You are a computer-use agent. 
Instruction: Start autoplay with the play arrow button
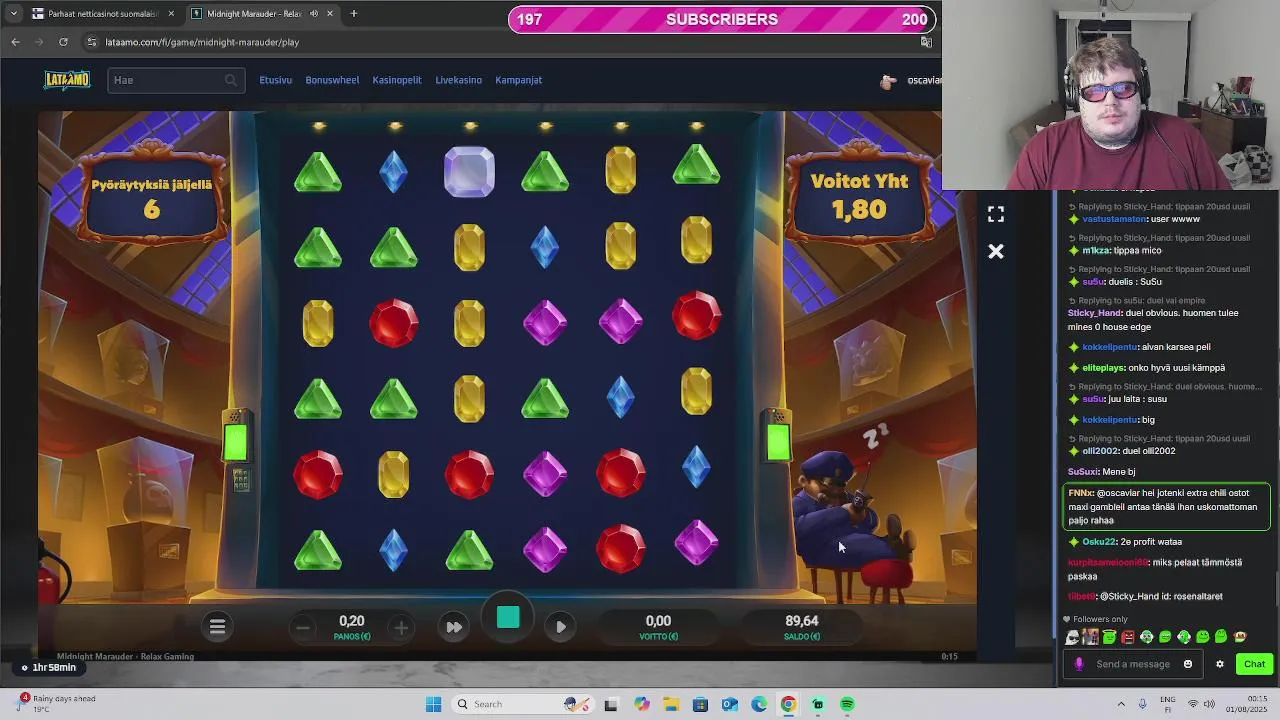[561, 627]
